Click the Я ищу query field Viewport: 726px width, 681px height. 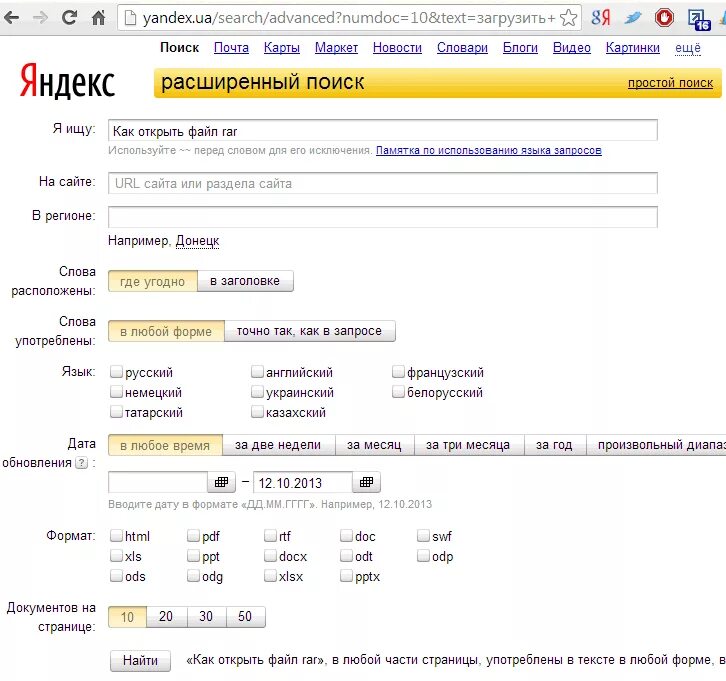pos(382,131)
